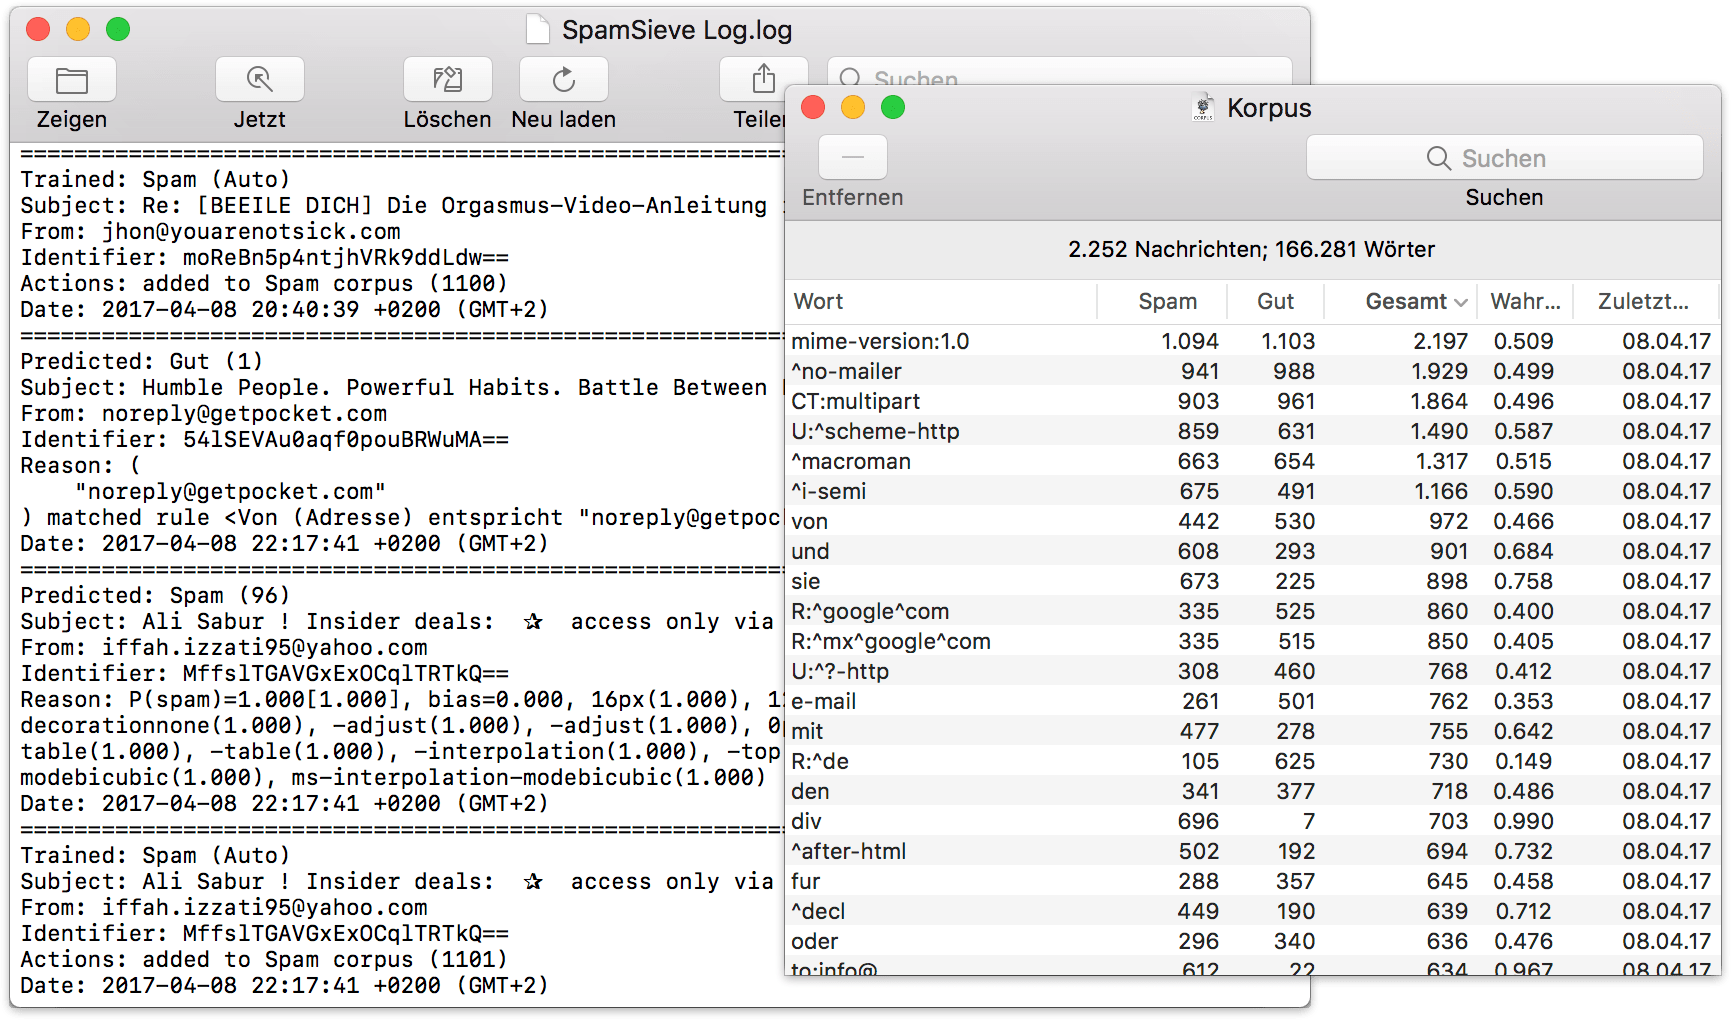The height and width of the screenshot is (1020, 1731).
Task: Select the word 'sie' row
Action: click(x=1252, y=581)
